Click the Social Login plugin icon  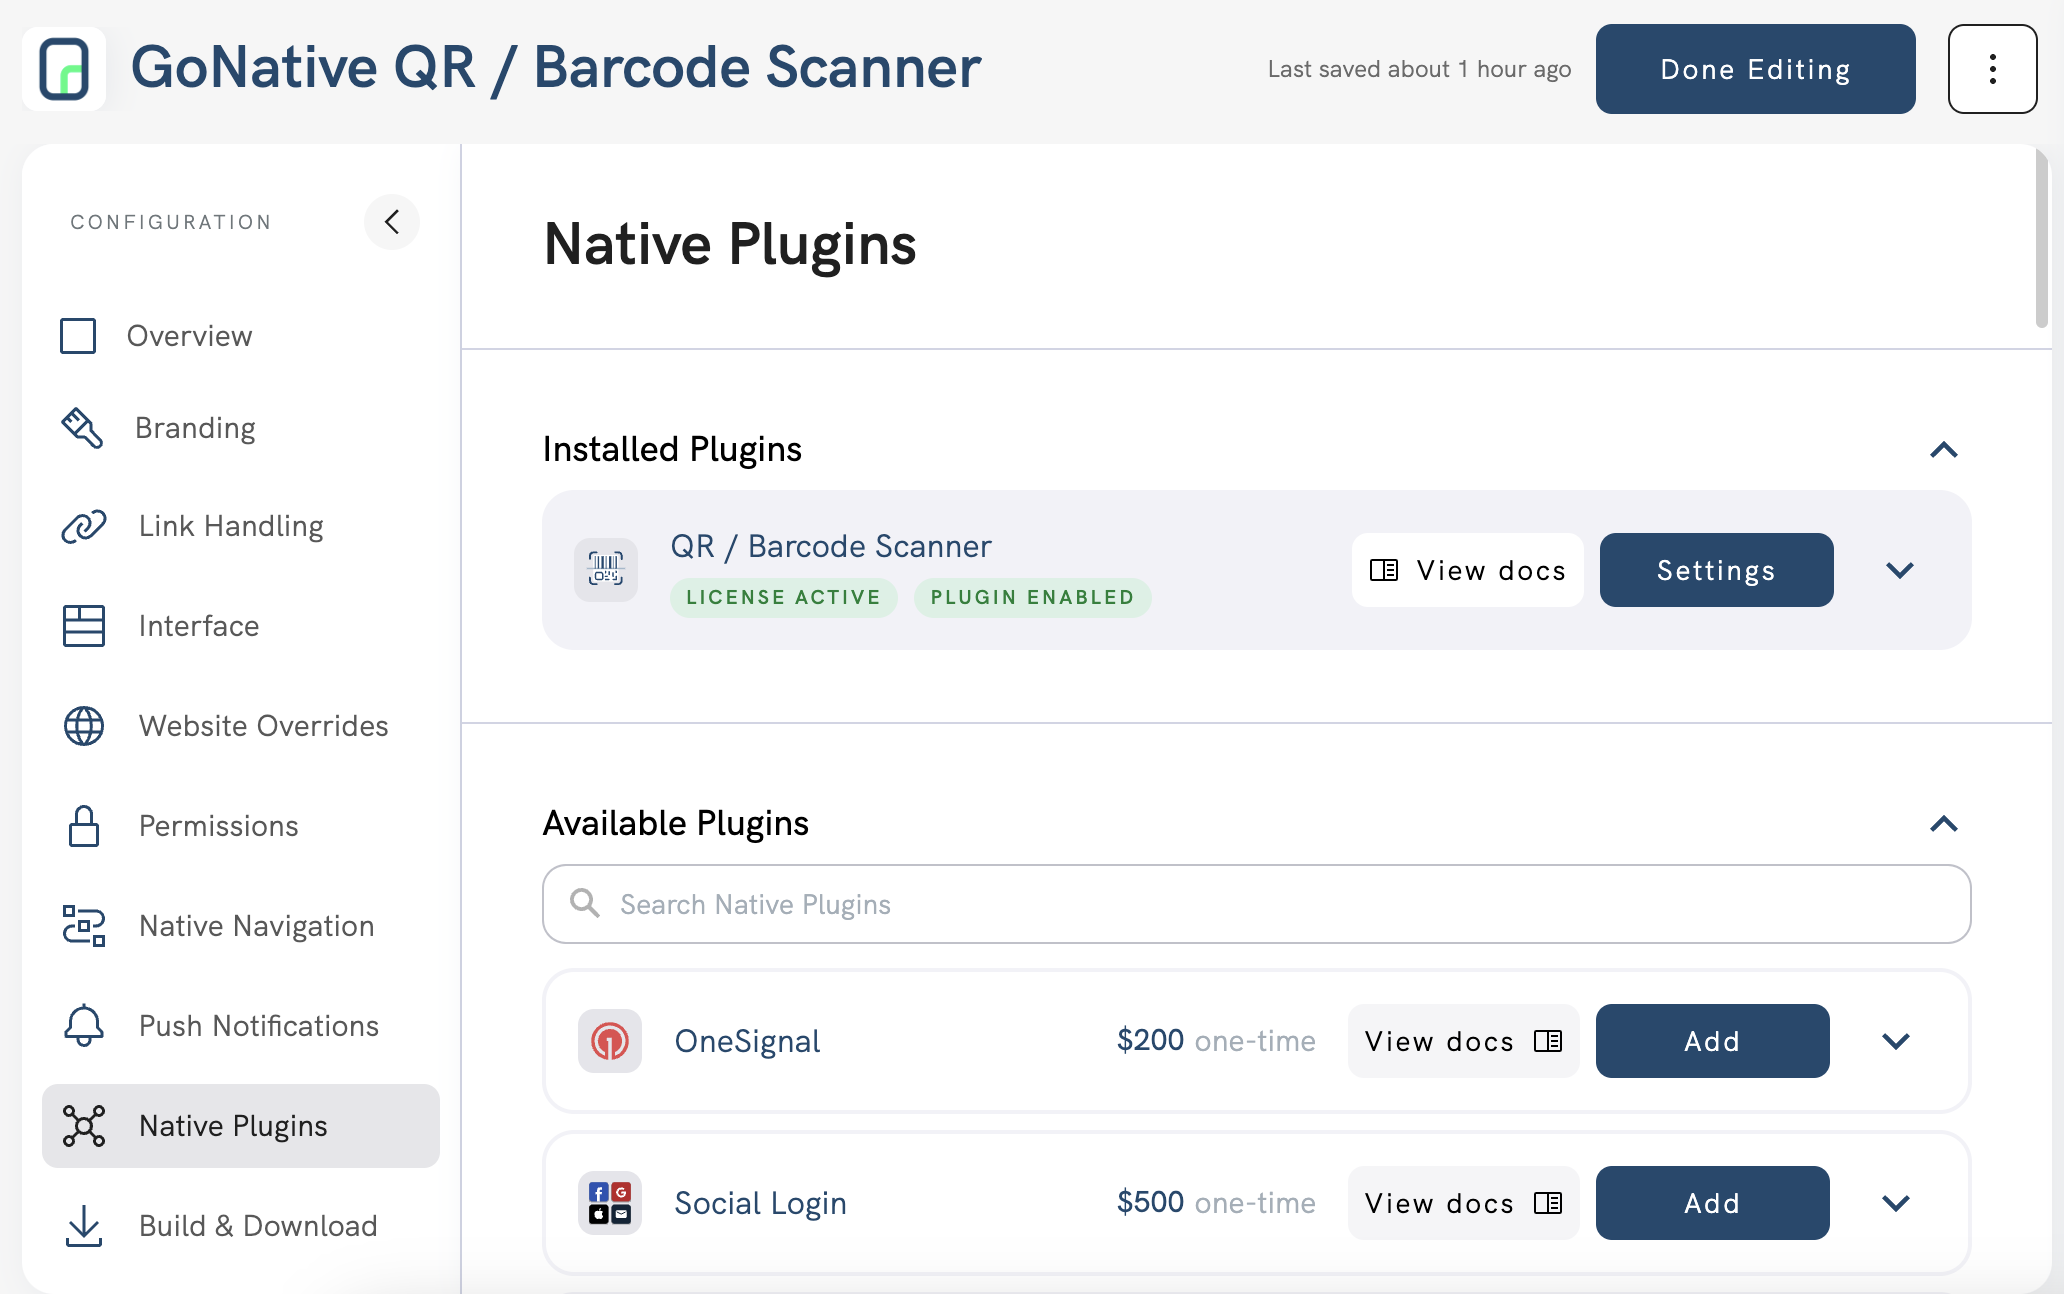[x=610, y=1203]
